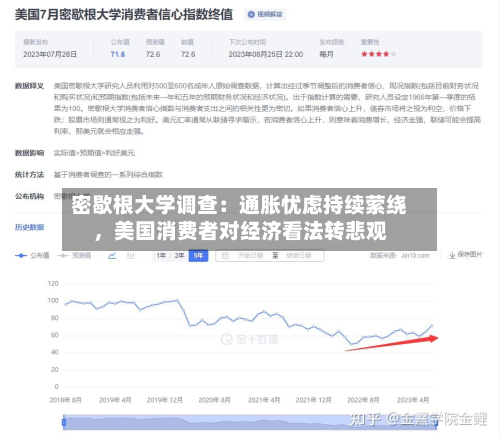
Task: Select the 1年 range tab
Action: point(161,256)
